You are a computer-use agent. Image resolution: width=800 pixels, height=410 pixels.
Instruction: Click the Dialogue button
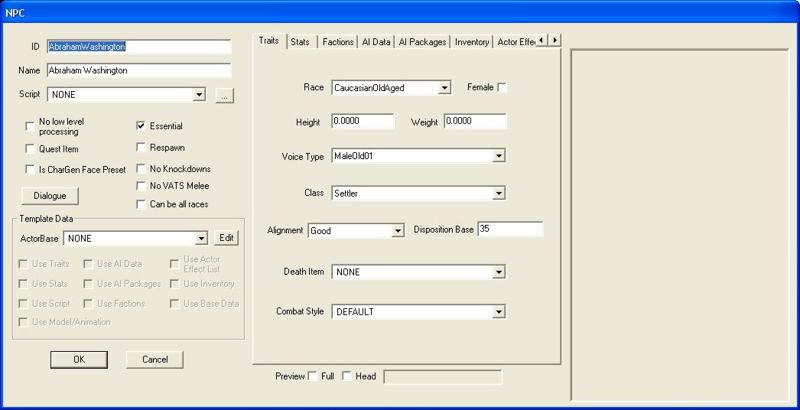click(50, 196)
